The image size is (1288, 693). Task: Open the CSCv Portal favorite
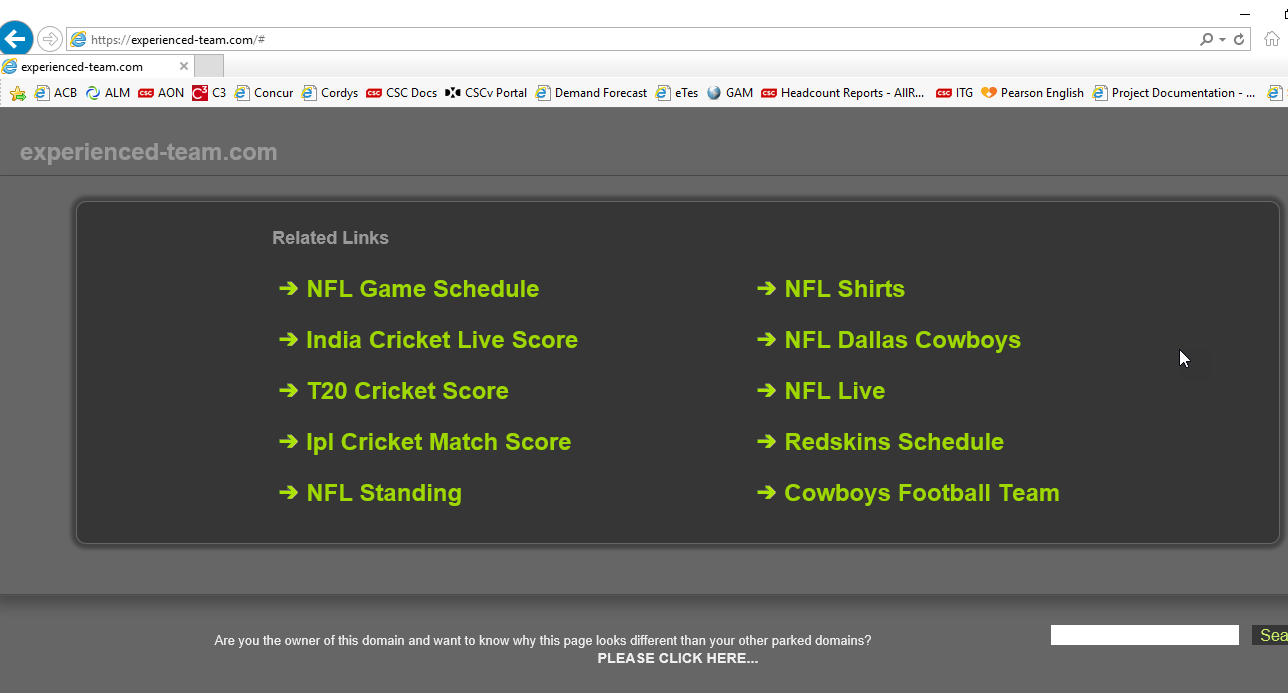486,93
